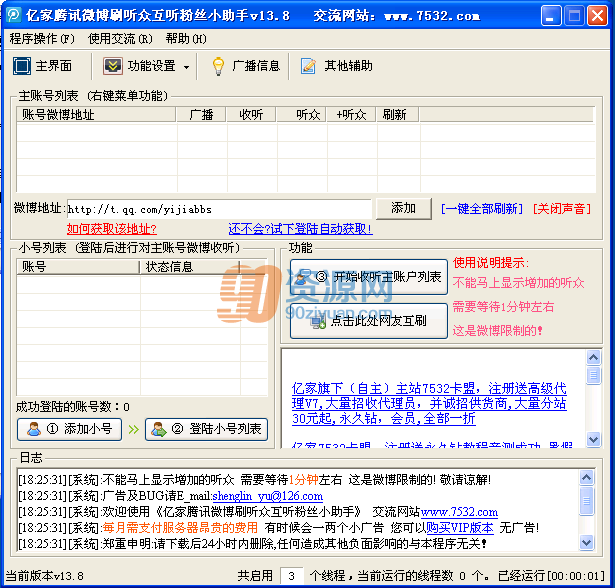The image size is (615, 588).
Task: Click 当前版本v13.8 status text
Action: pos(44,576)
